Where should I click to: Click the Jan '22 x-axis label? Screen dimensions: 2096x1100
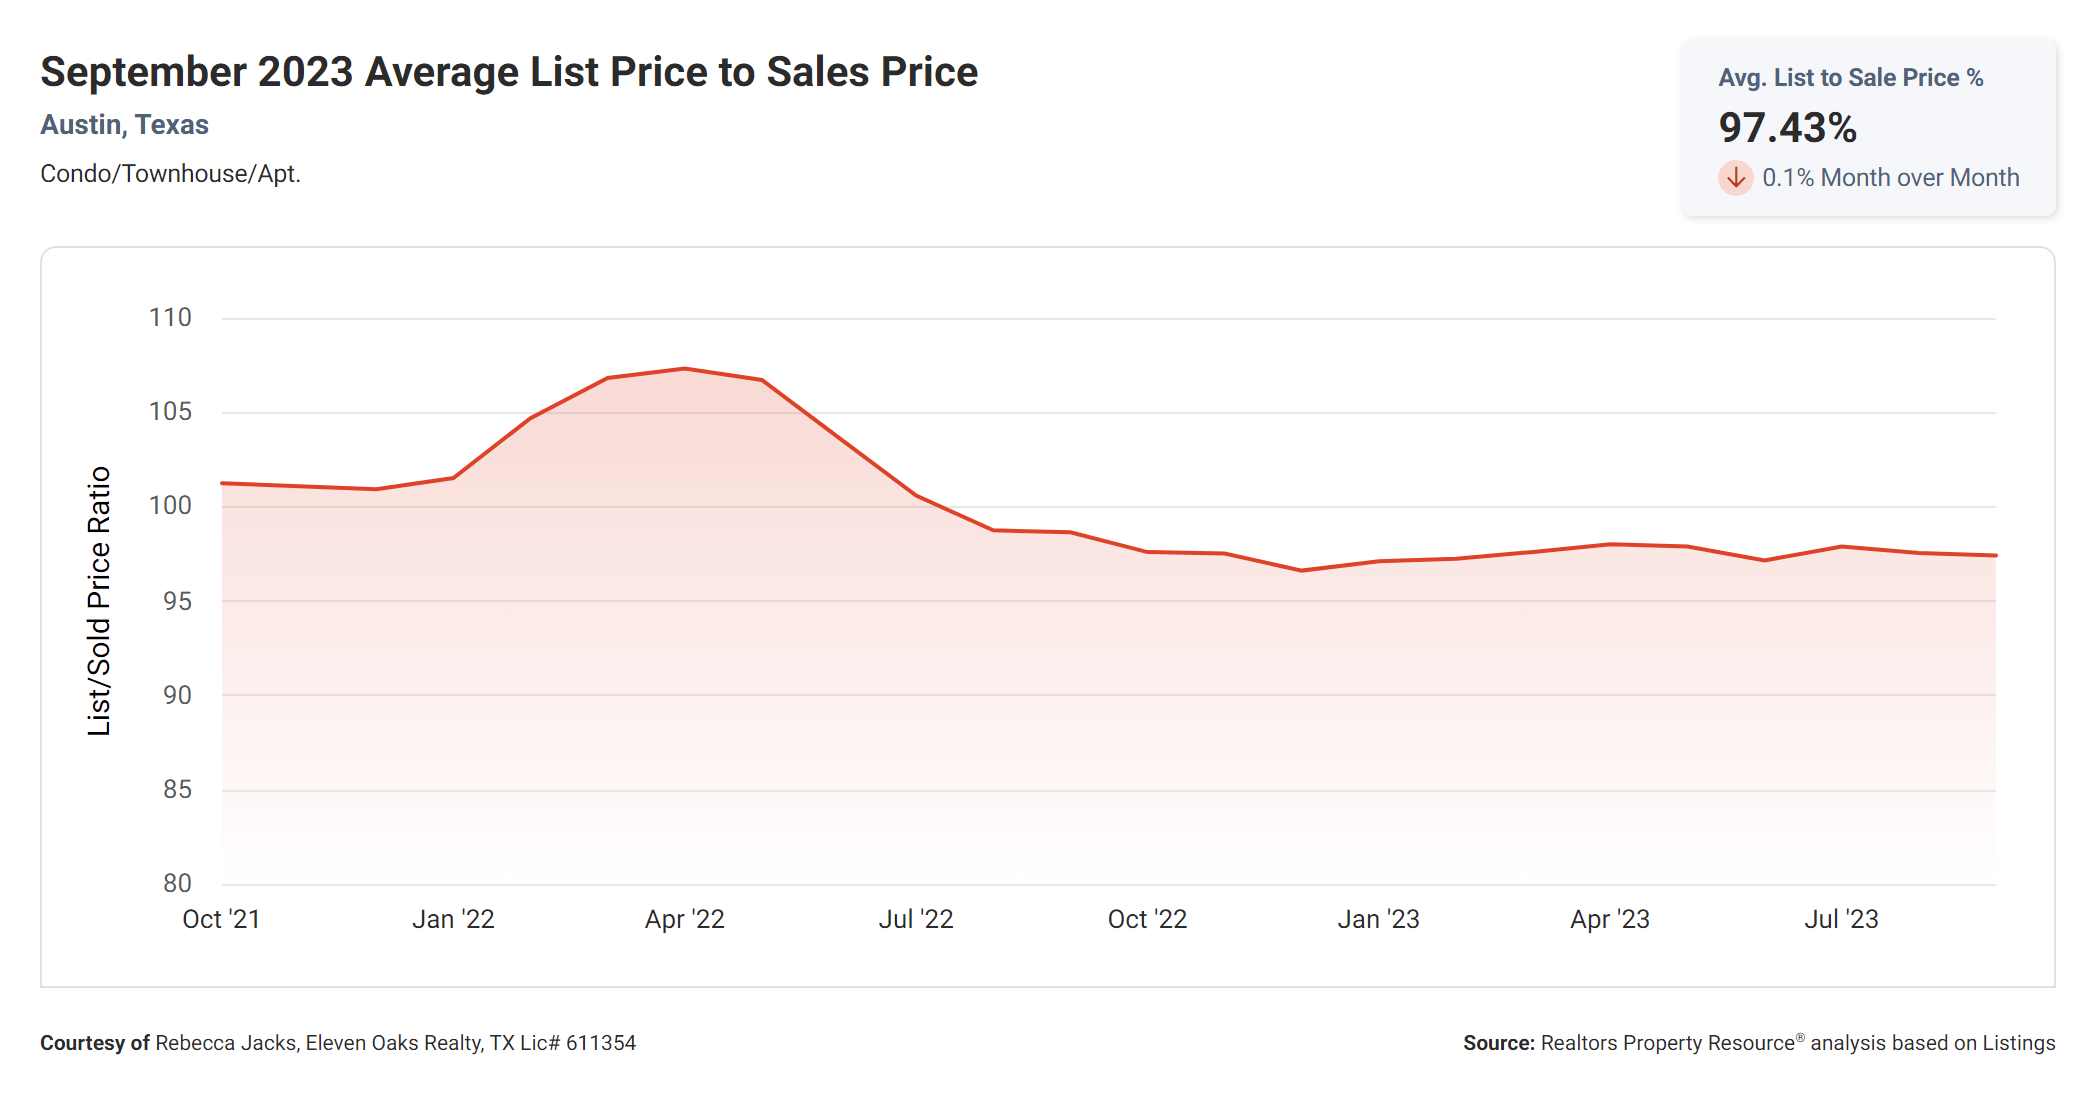click(453, 919)
